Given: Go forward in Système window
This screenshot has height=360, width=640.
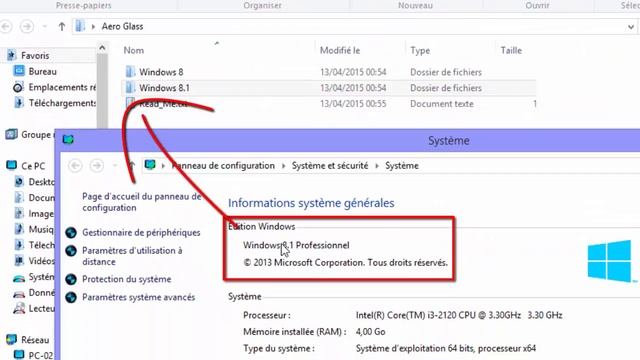Looking at the screenshot, I should coord(97,166).
